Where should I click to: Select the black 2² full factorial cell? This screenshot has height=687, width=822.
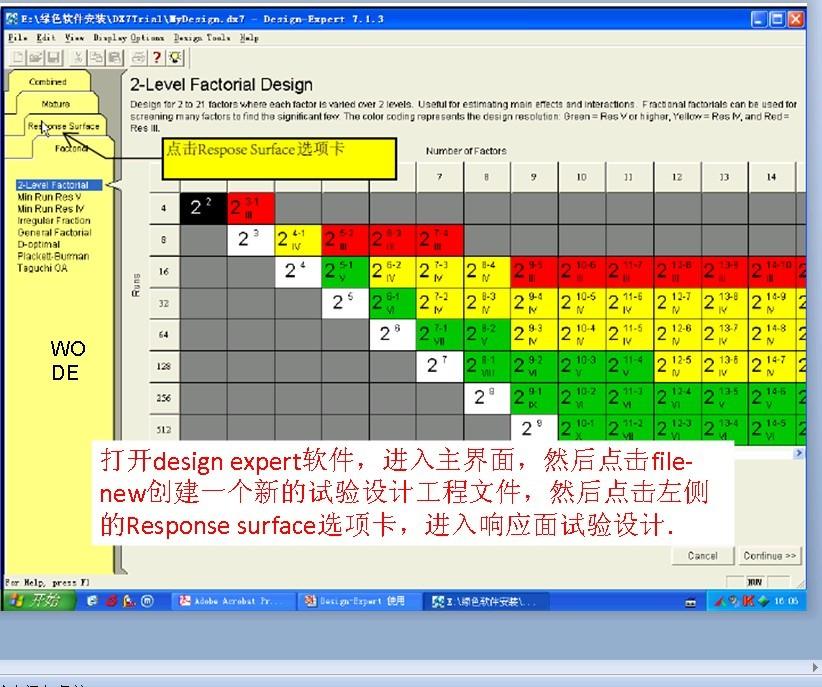click(x=203, y=208)
